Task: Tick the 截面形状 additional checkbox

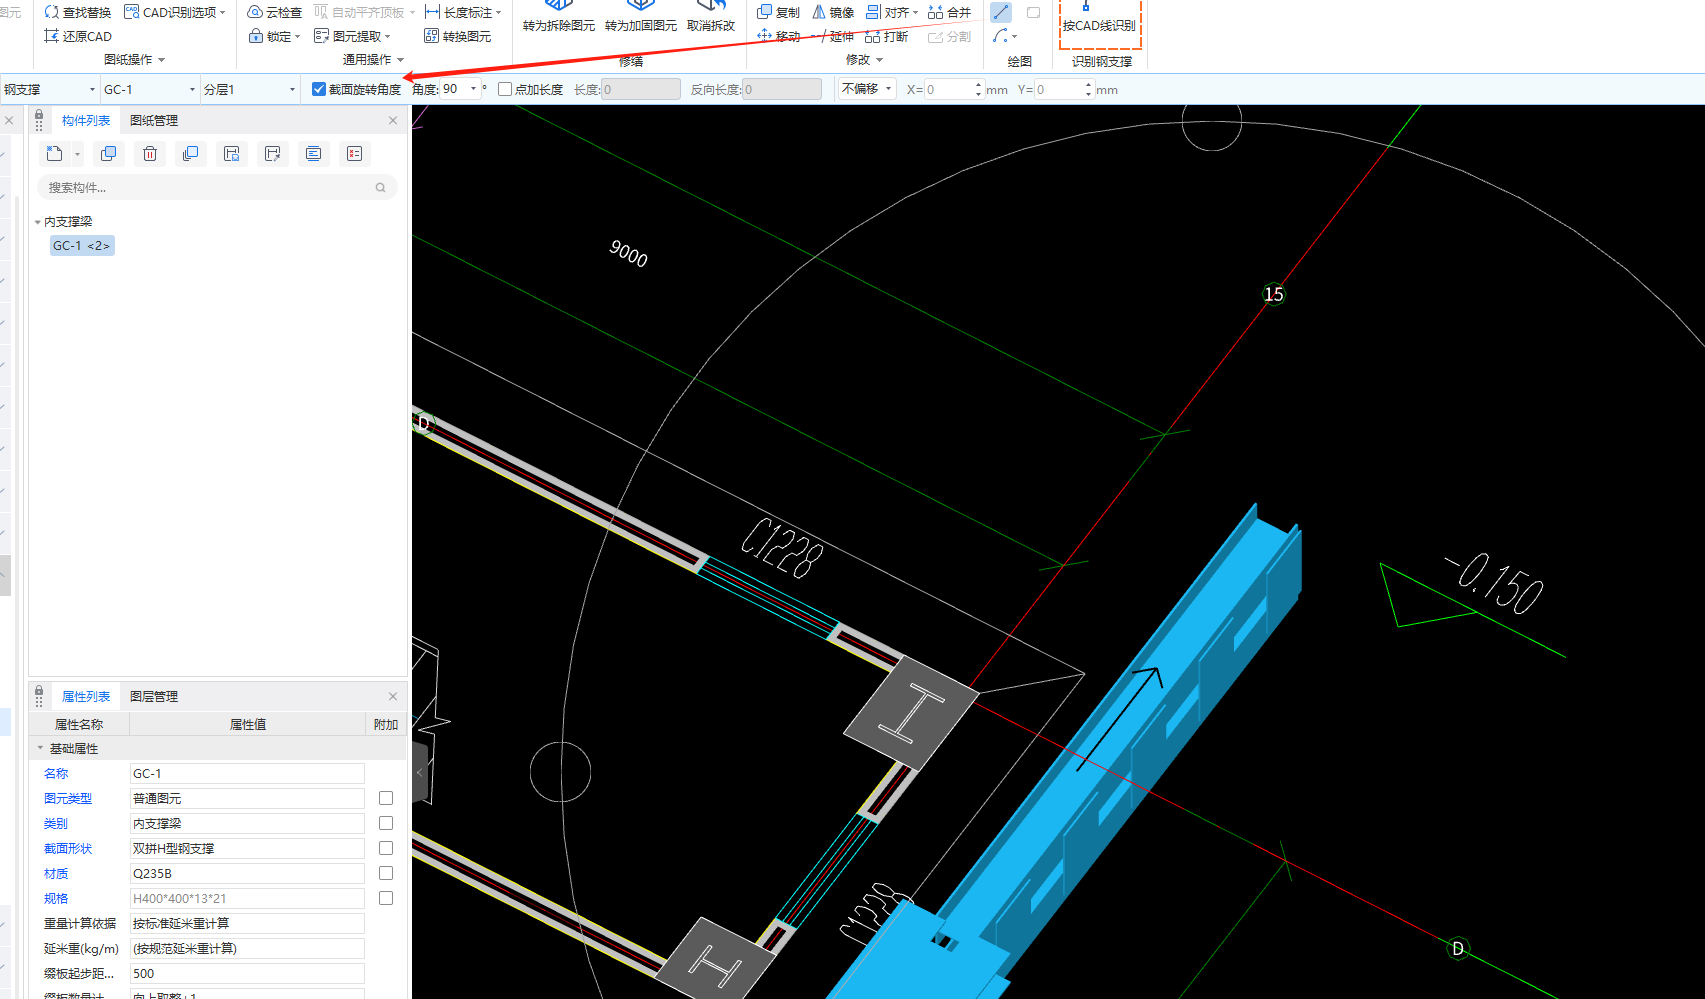Action: (x=386, y=848)
